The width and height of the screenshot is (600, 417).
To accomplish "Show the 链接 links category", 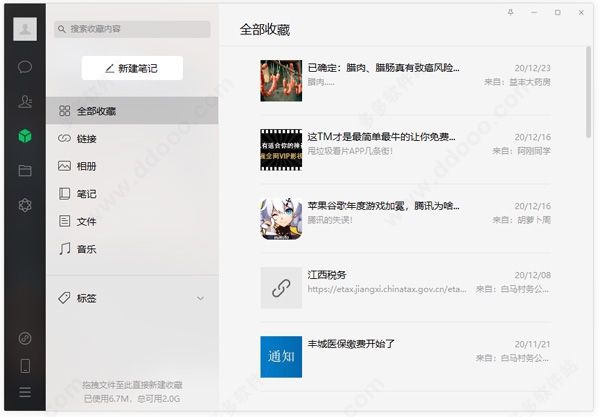I will point(132,138).
